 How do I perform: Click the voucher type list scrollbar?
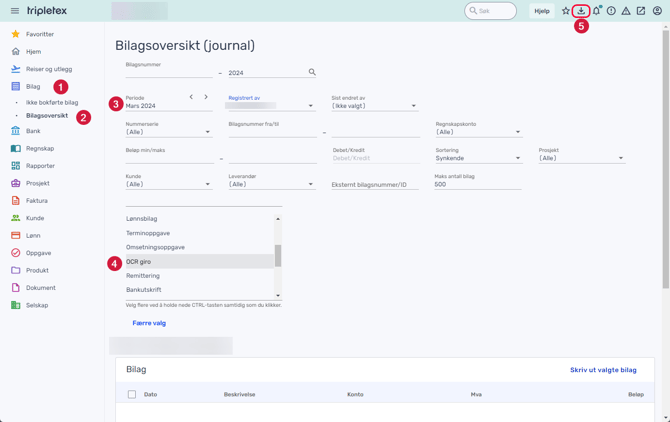pos(278,255)
